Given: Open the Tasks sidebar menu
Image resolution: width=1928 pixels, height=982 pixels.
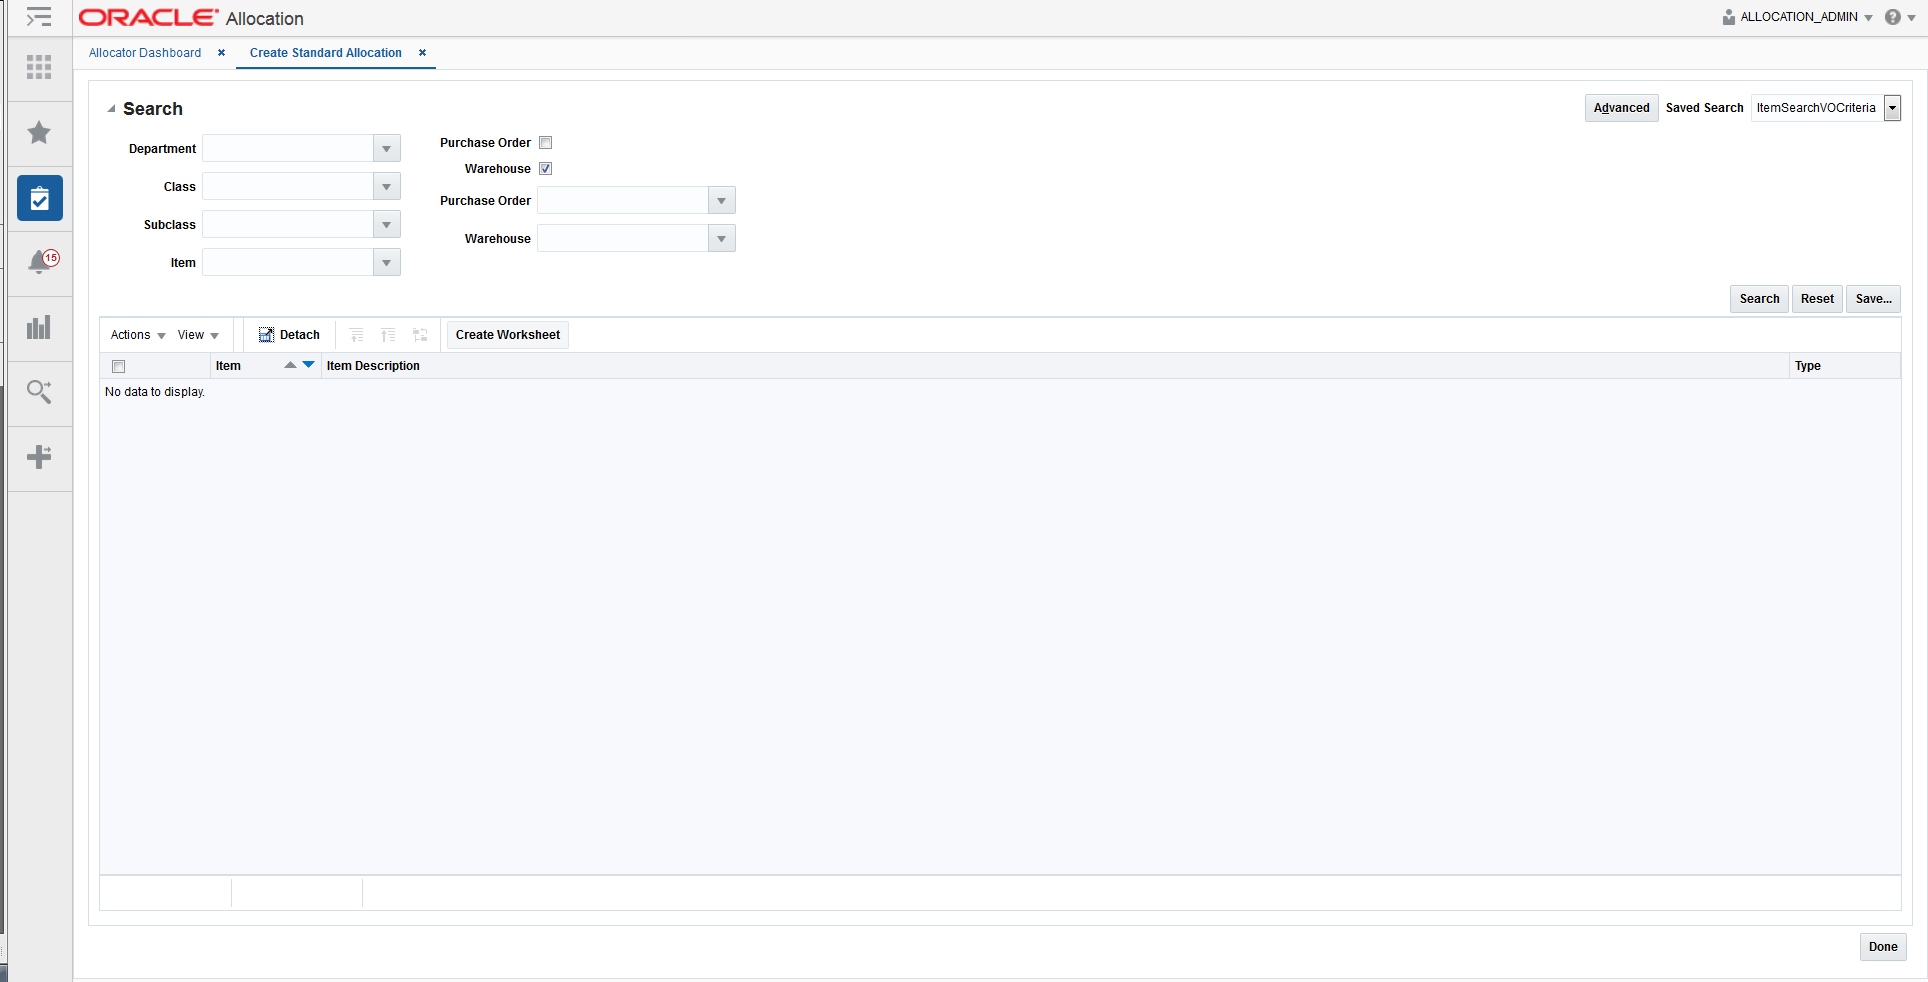Looking at the screenshot, I should point(39,198).
